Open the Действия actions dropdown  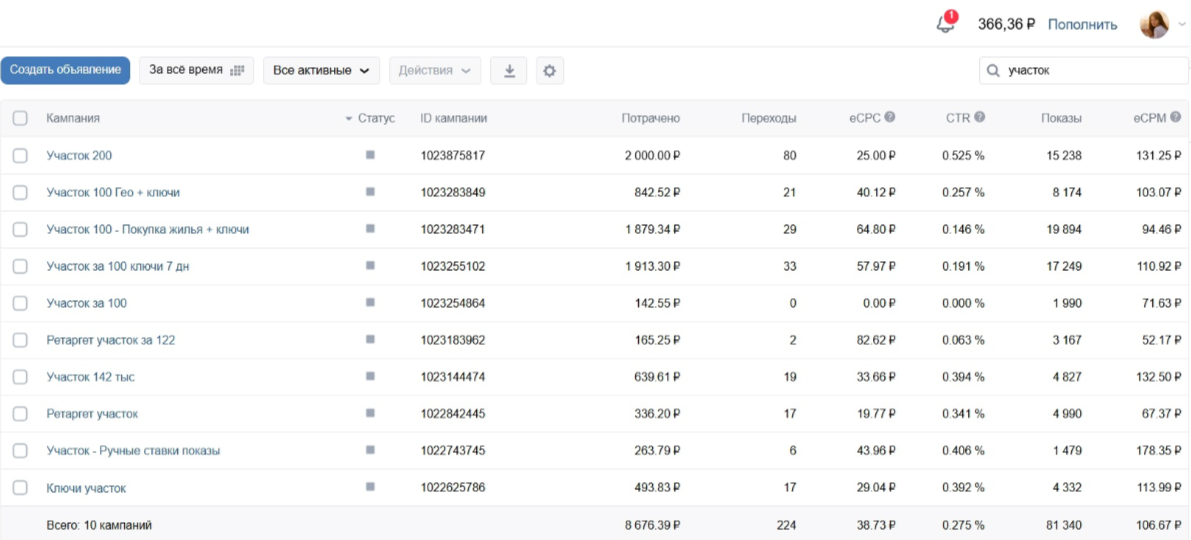tap(435, 71)
